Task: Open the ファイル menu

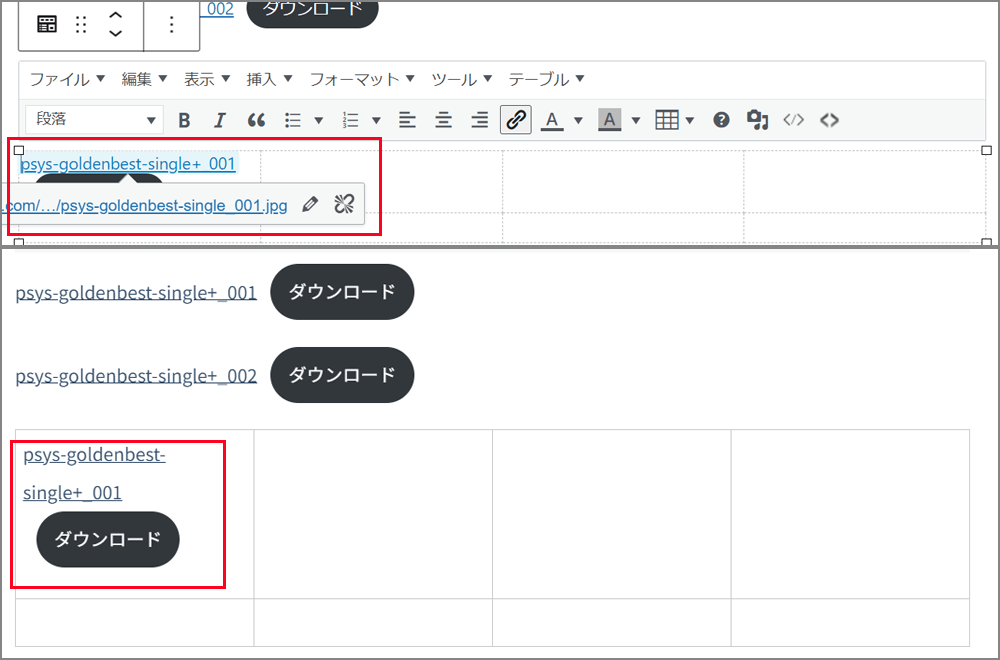Action: pos(67,79)
